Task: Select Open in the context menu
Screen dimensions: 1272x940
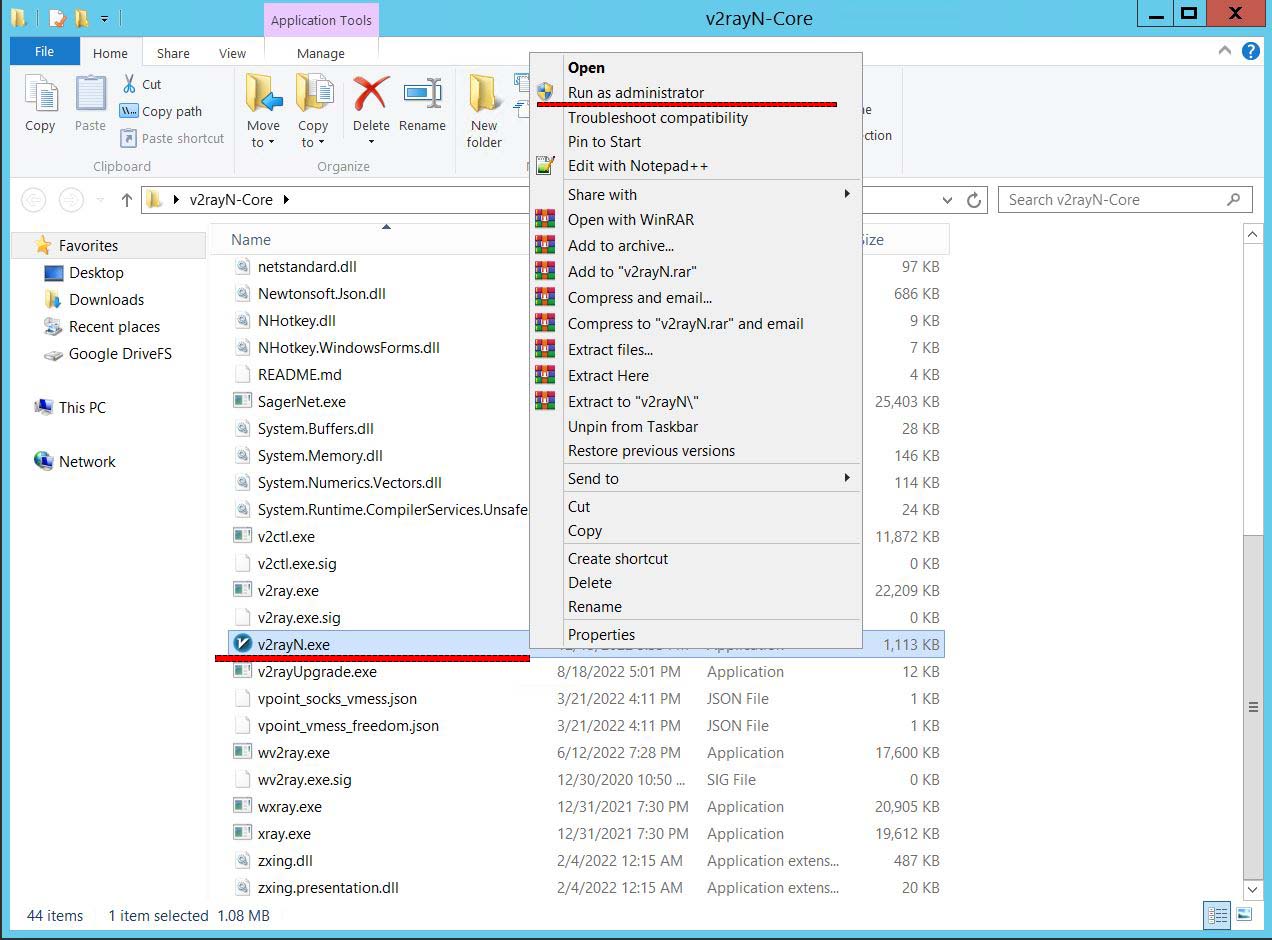Action: point(586,68)
